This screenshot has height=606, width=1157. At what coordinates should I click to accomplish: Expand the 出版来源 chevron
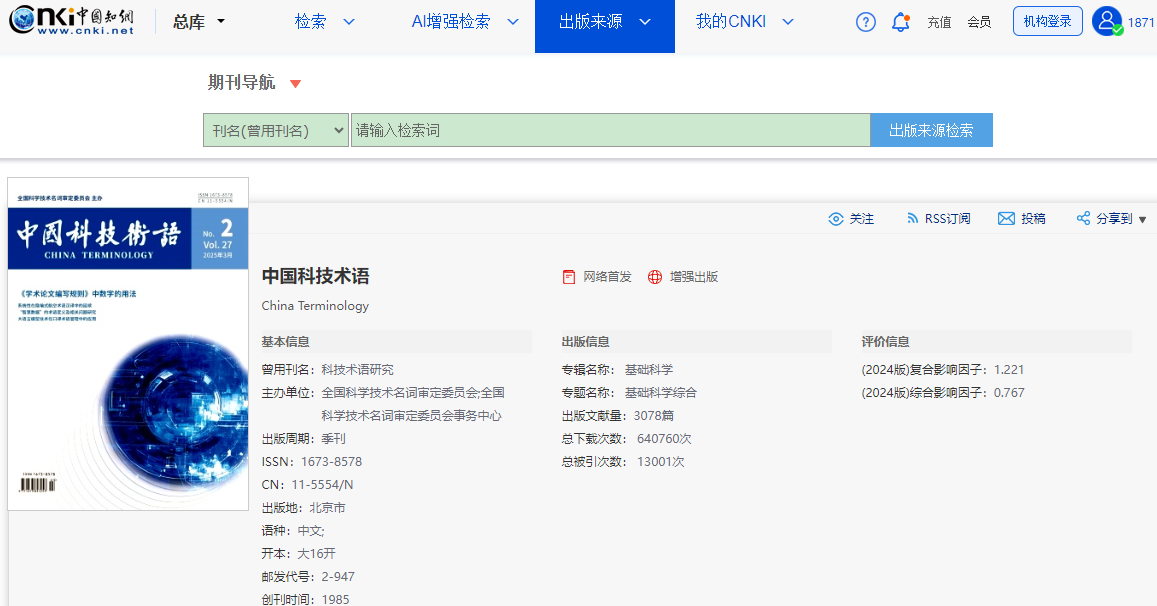pos(645,22)
